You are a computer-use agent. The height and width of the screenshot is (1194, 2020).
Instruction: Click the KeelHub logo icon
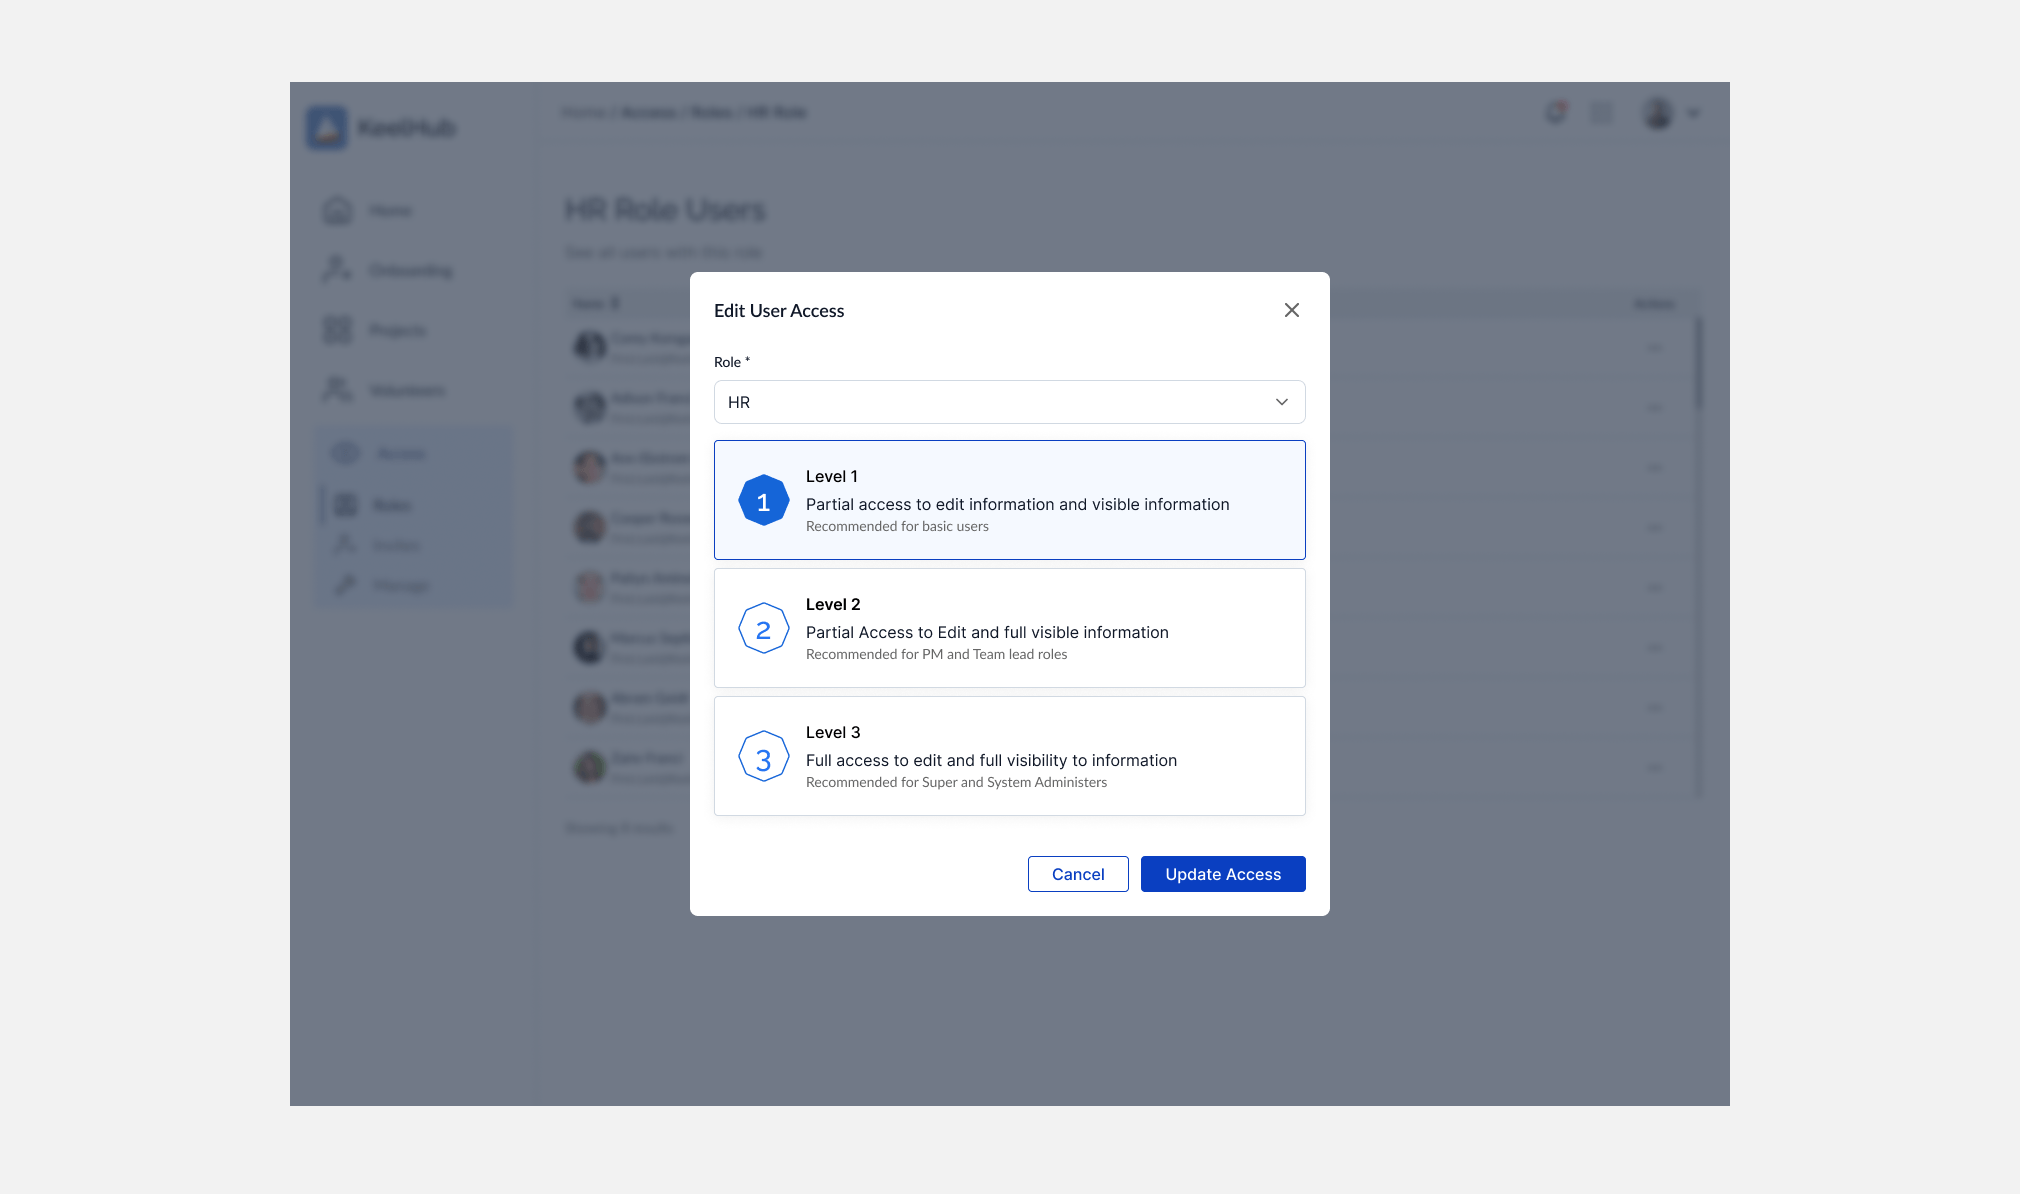327,128
